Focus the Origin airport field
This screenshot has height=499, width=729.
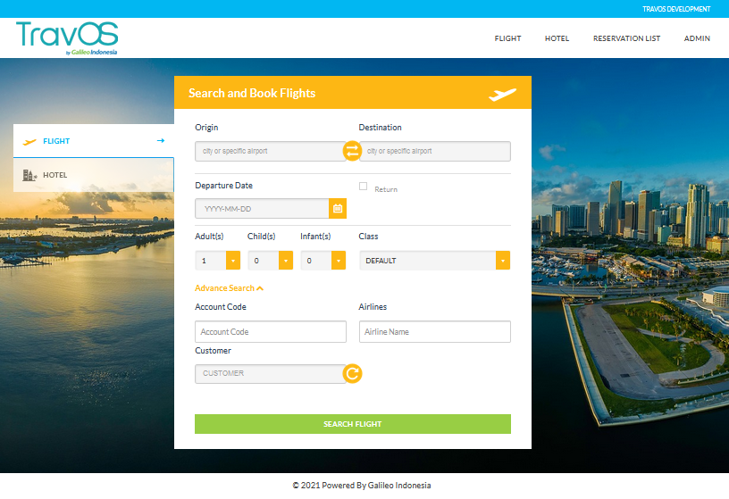pos(271,151)
